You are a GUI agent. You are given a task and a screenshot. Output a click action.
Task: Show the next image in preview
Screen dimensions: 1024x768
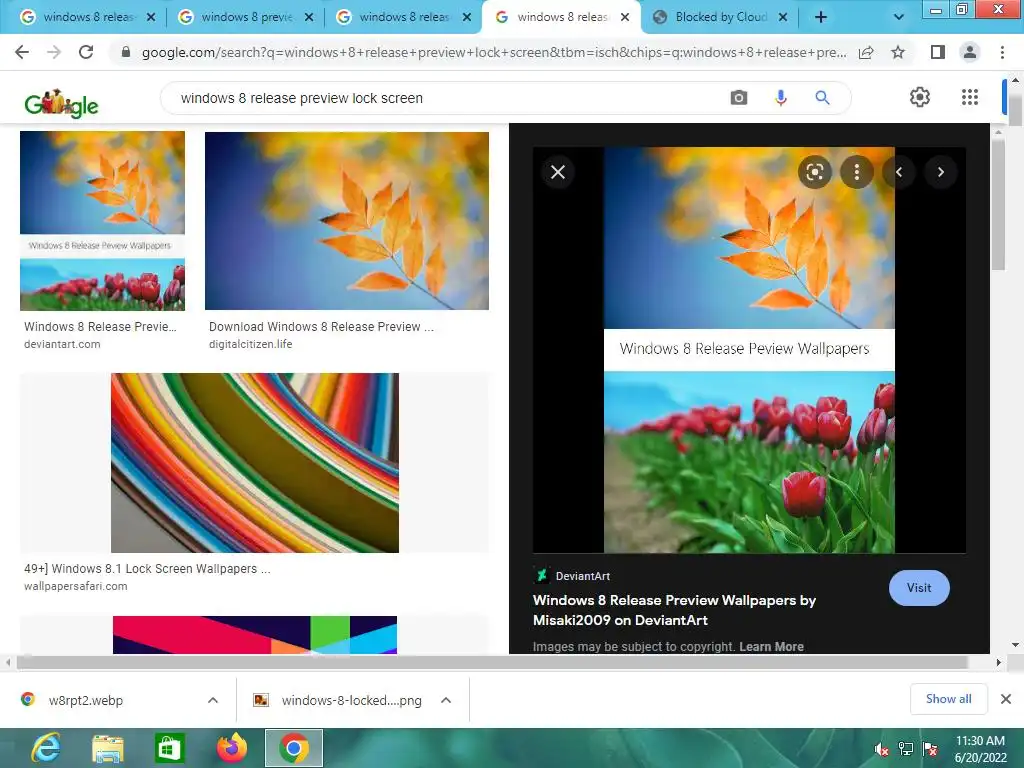(940, 172)
